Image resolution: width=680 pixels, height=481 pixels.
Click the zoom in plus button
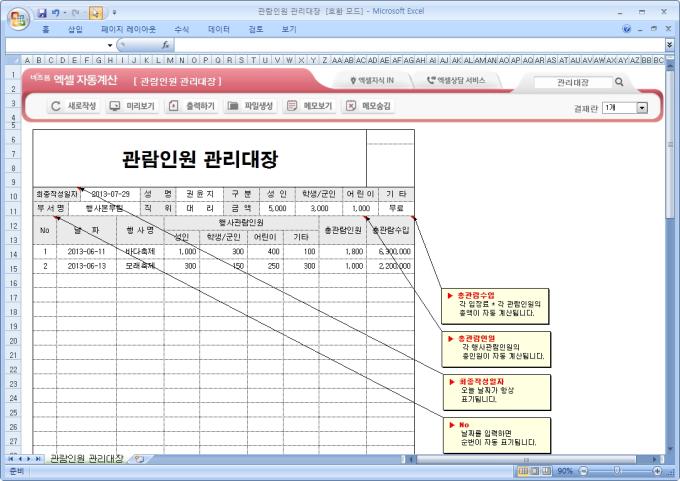tap(657, 471)
